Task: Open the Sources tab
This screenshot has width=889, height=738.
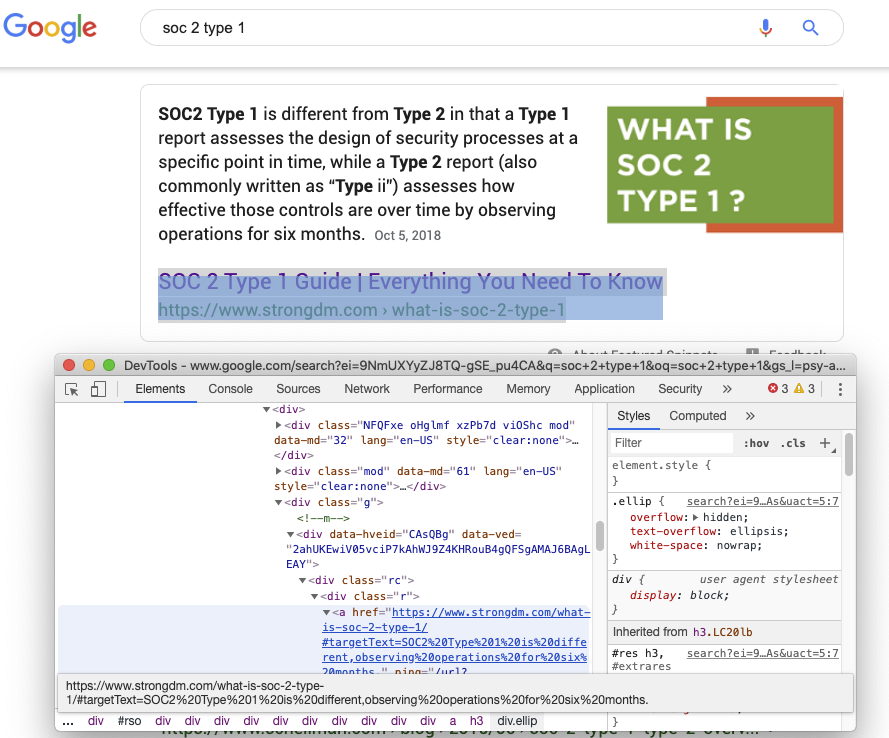Action: pos(298,389)
